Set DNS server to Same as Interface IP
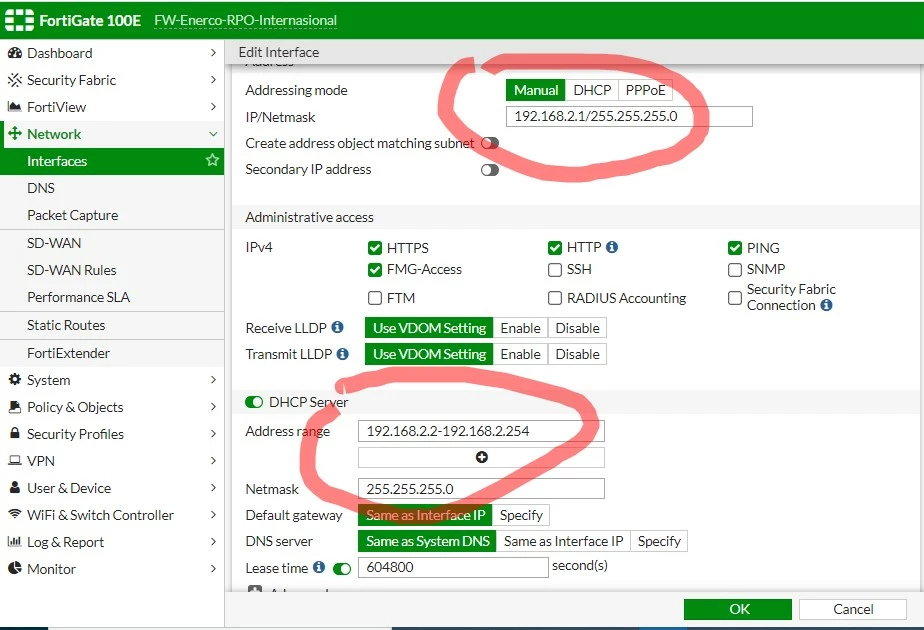The image size is (924, 630). [563, 541]
